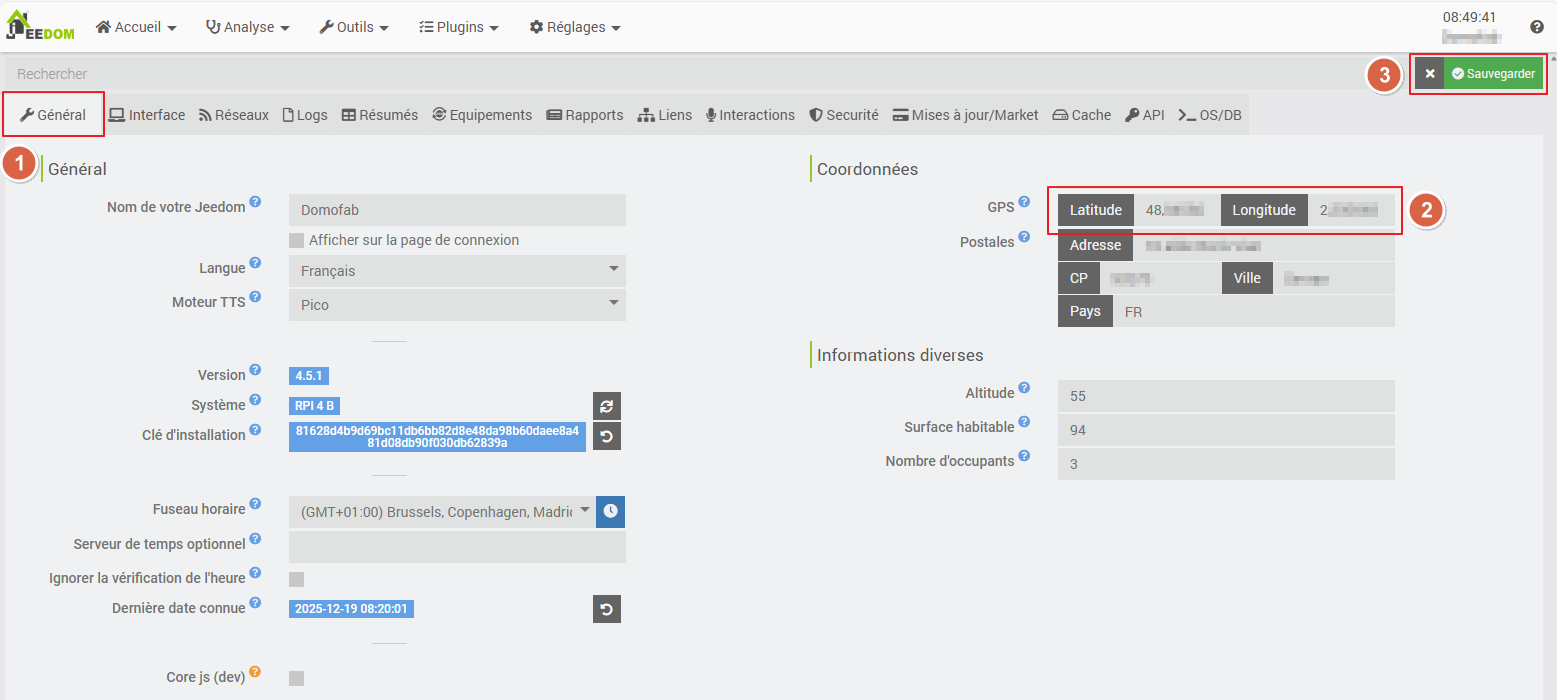Open the Réglages menu
This screenshot has width=1557, height=700.
pos(575,27)
